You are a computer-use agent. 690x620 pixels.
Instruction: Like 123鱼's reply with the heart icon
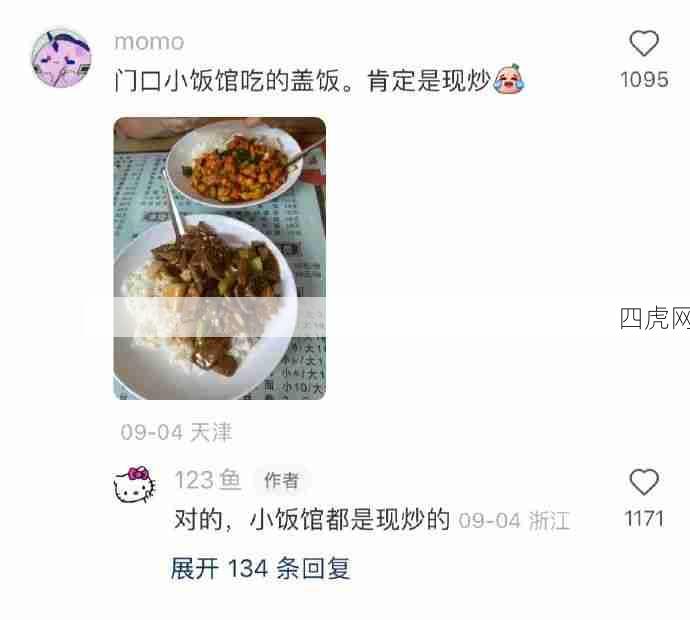coord(644,481)
